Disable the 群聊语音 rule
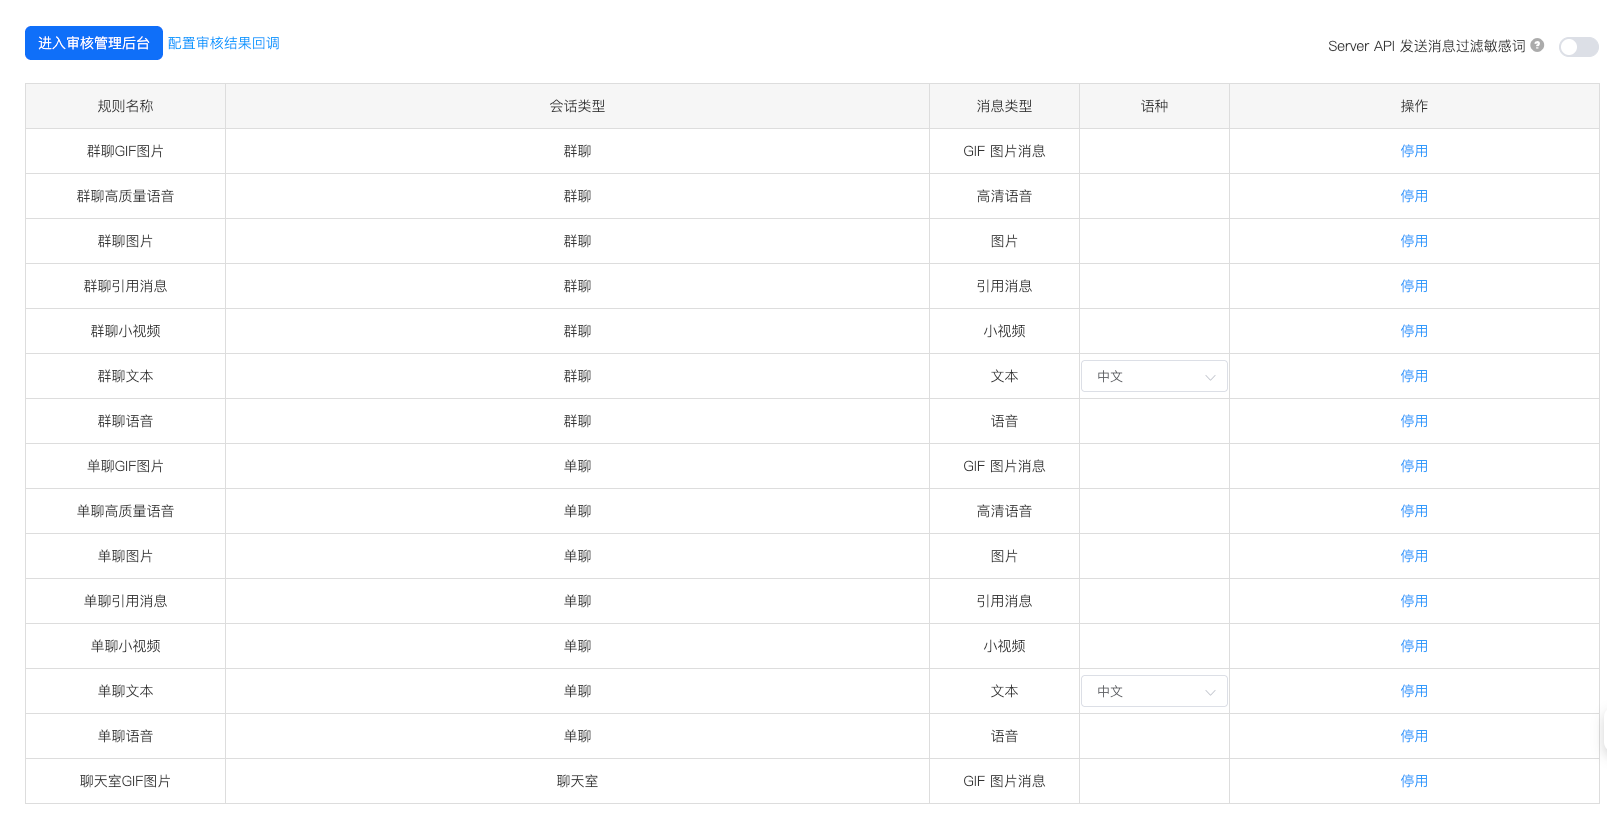Image resolution: width=1607 pixels, height=819 pixels. coord(1414,421)
